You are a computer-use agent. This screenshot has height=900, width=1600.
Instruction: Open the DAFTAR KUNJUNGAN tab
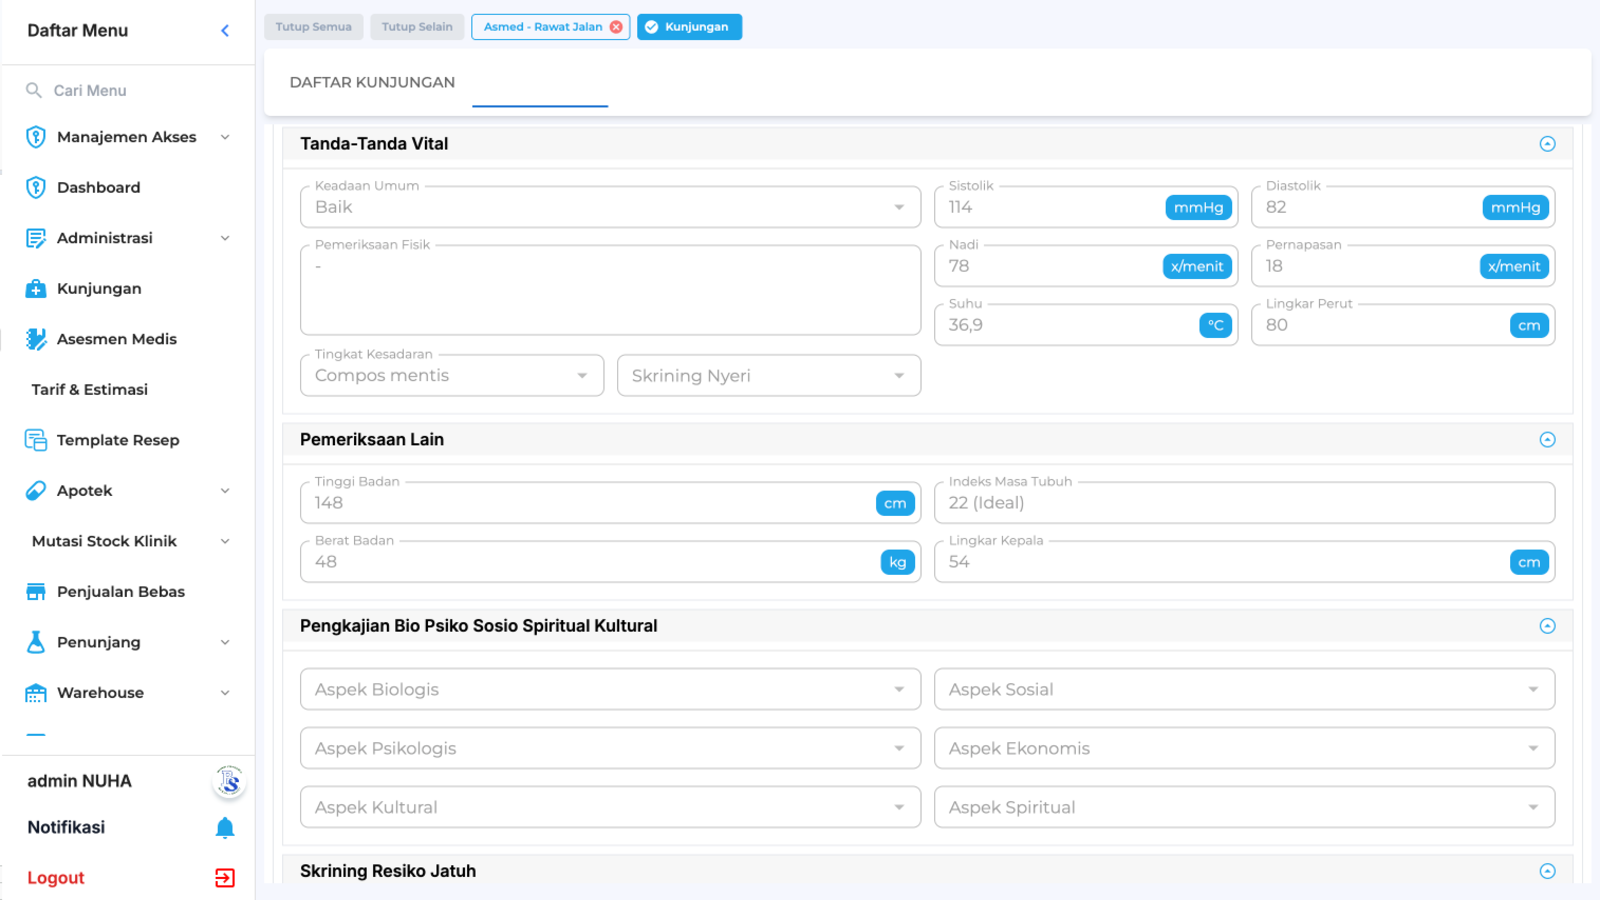[x=372, y=82]
